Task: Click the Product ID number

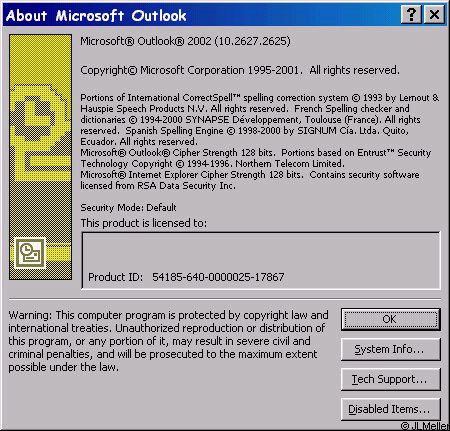Action: 218,277
